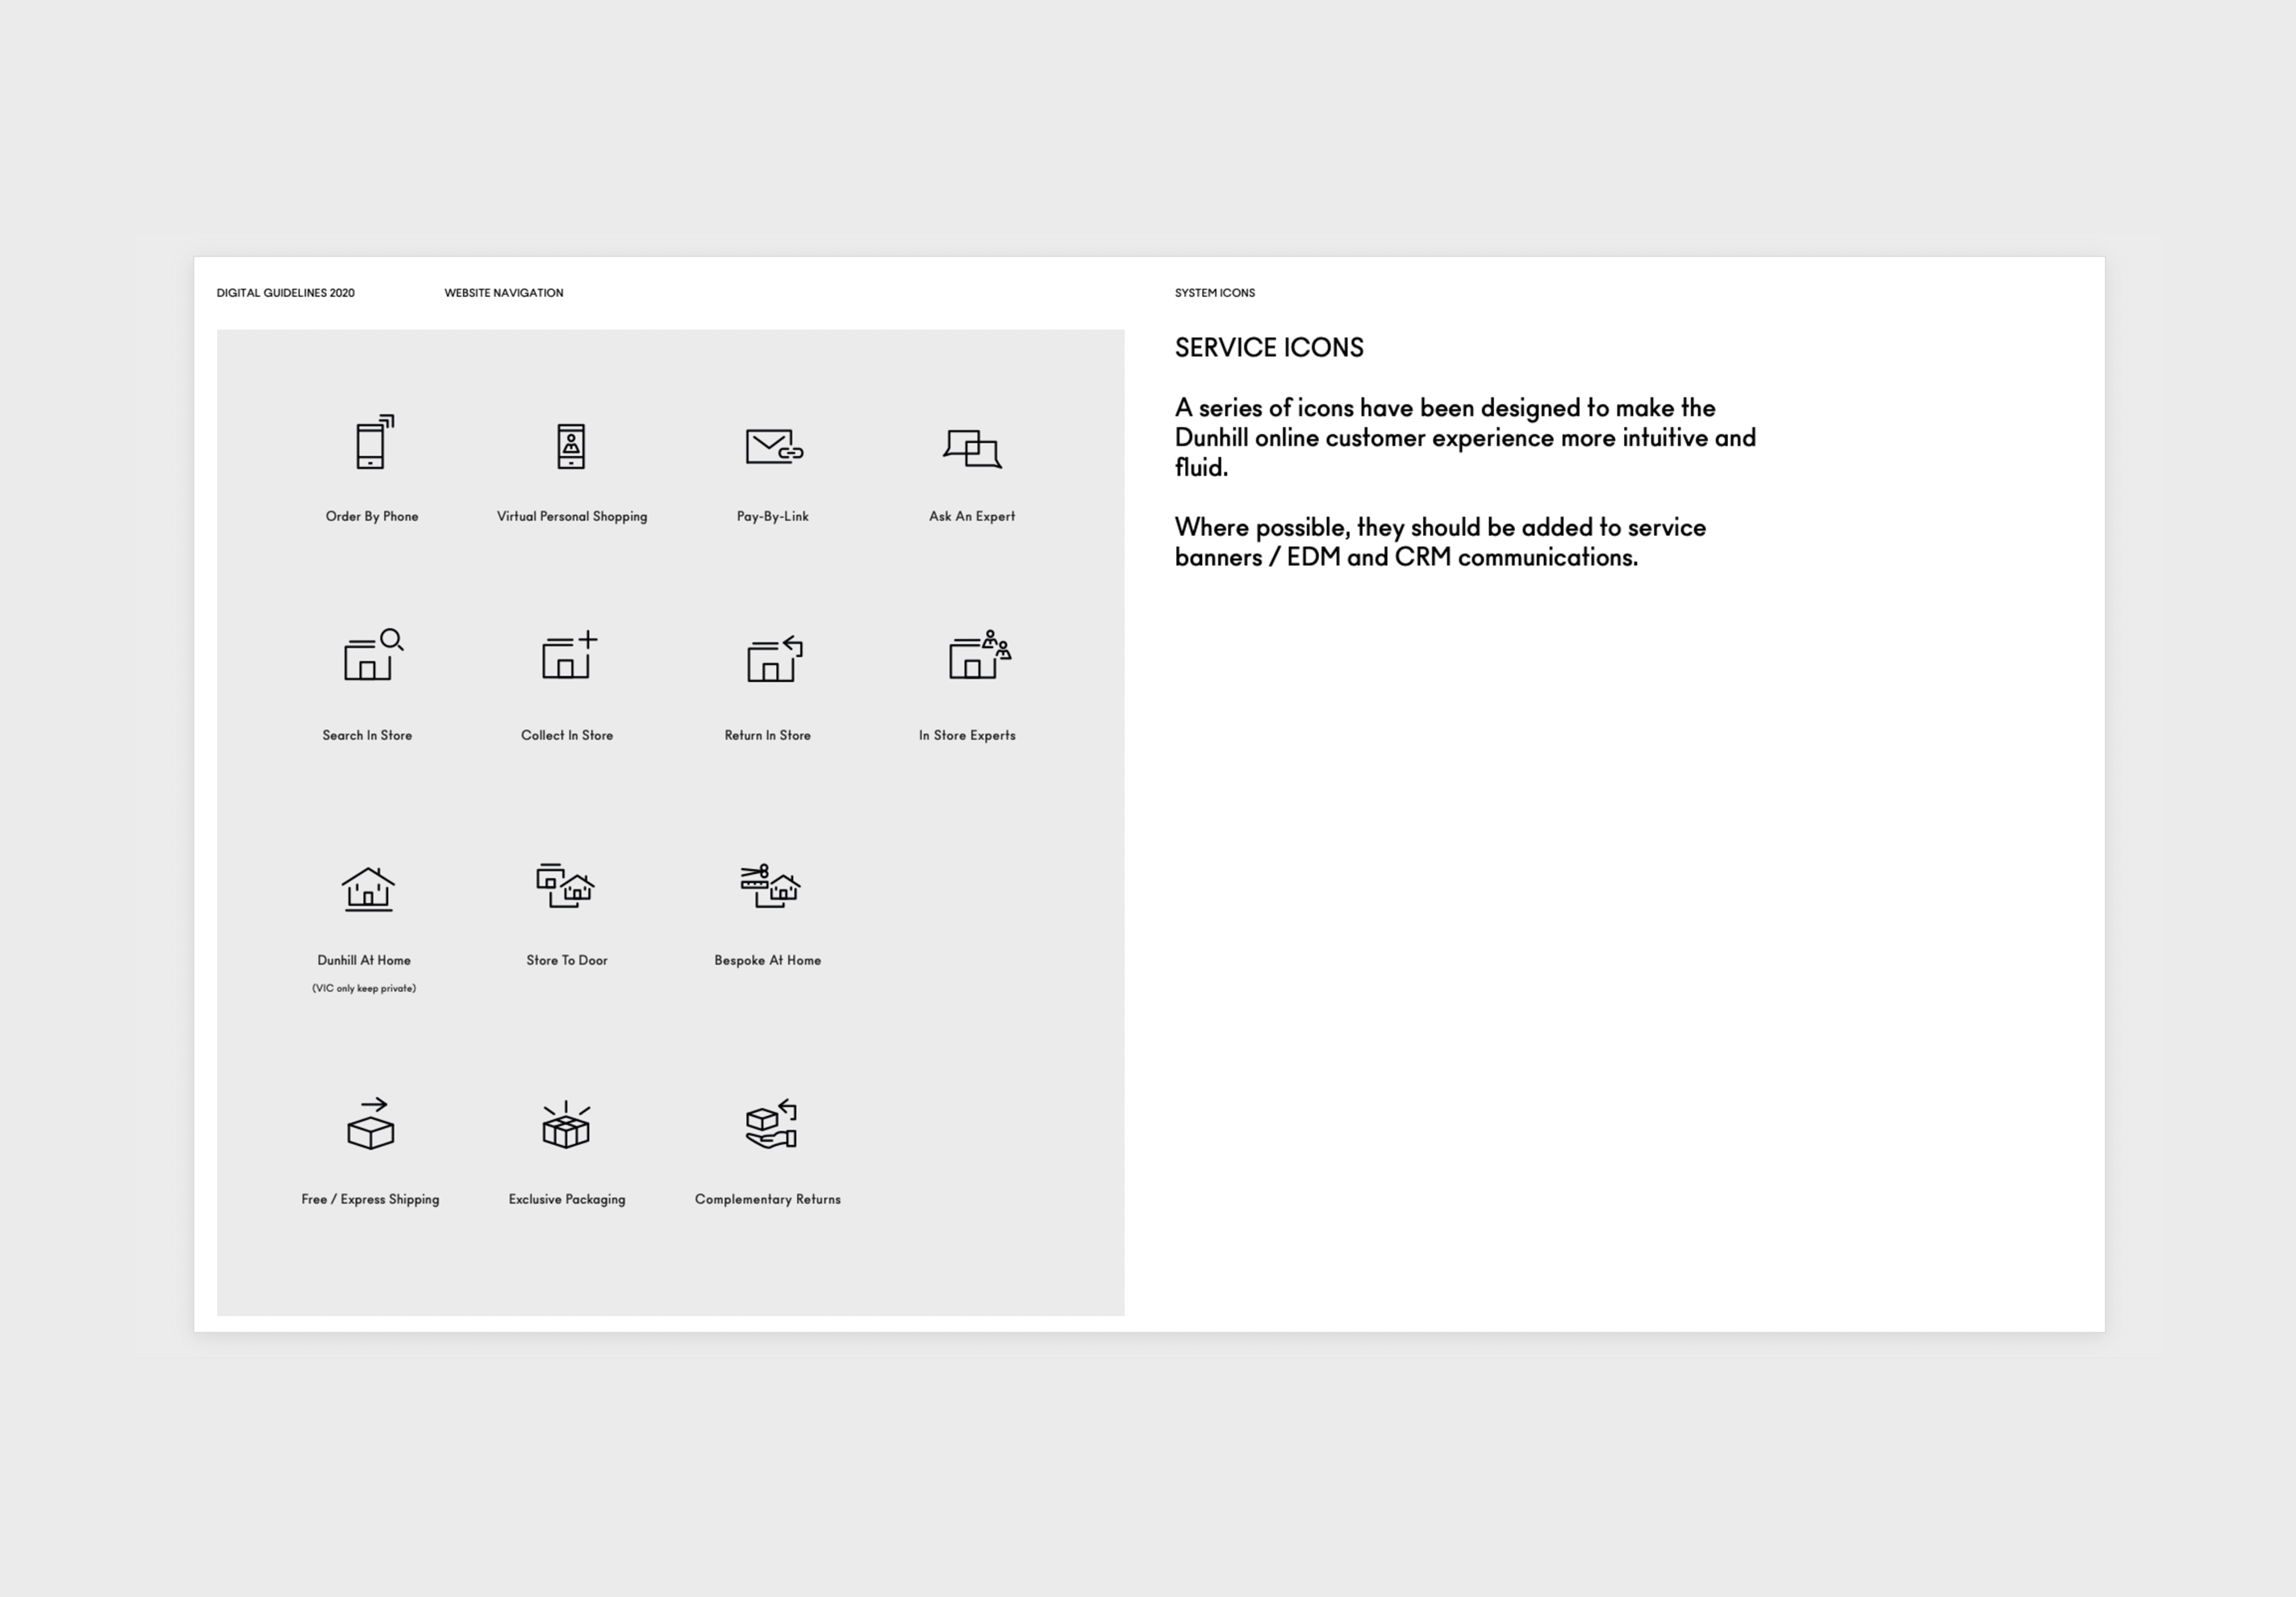
Task: Click the Return In Store icon
Action: click(x=774, y=659)
